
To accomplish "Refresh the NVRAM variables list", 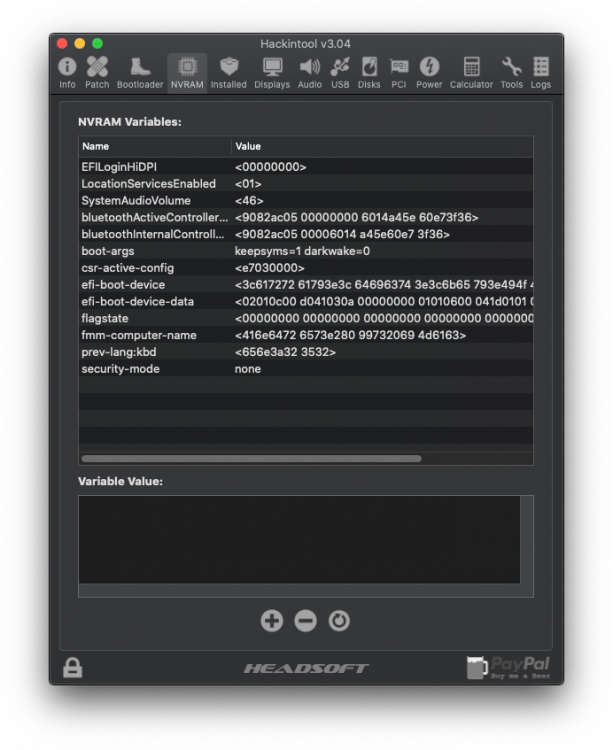I will pos(339,620).
